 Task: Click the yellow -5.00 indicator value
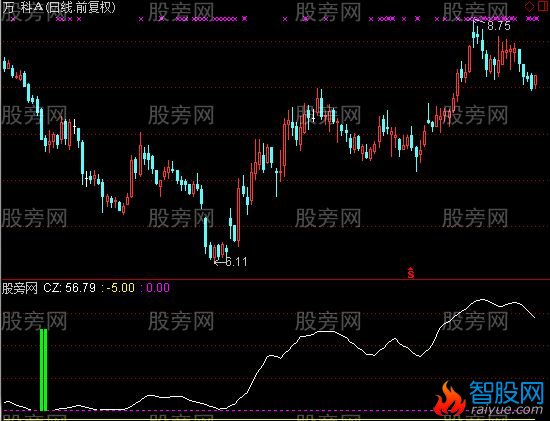click(120, 288)
